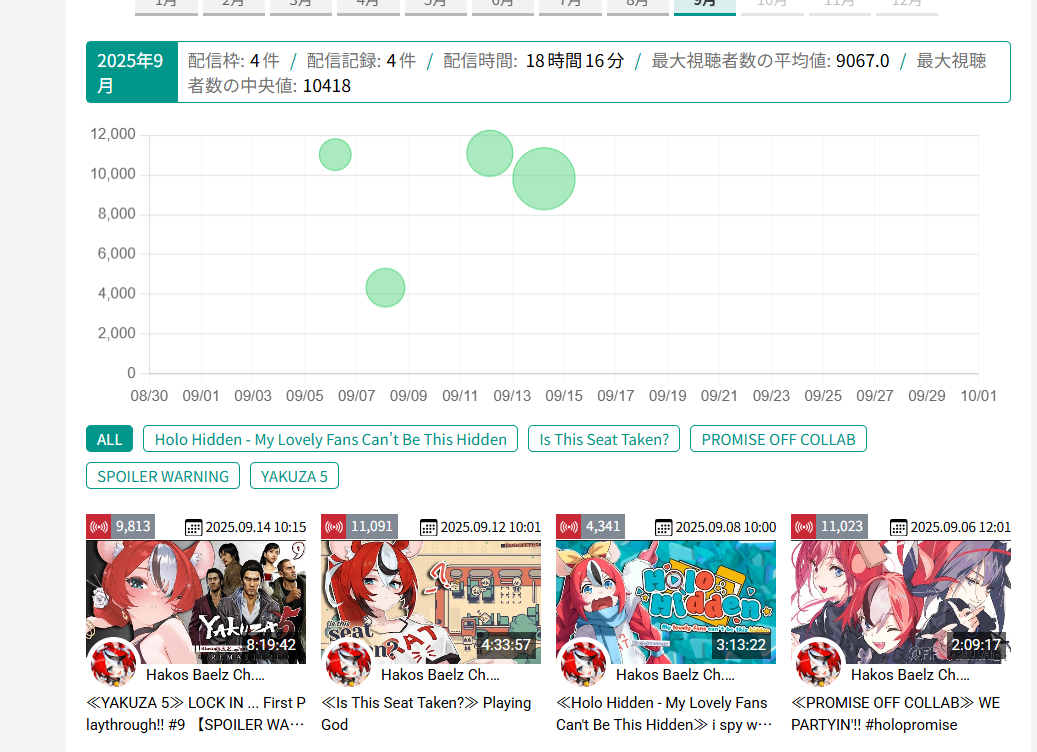
Task: Open Is This Seat Taken Playing God title
Action: (x=427, y=714)
